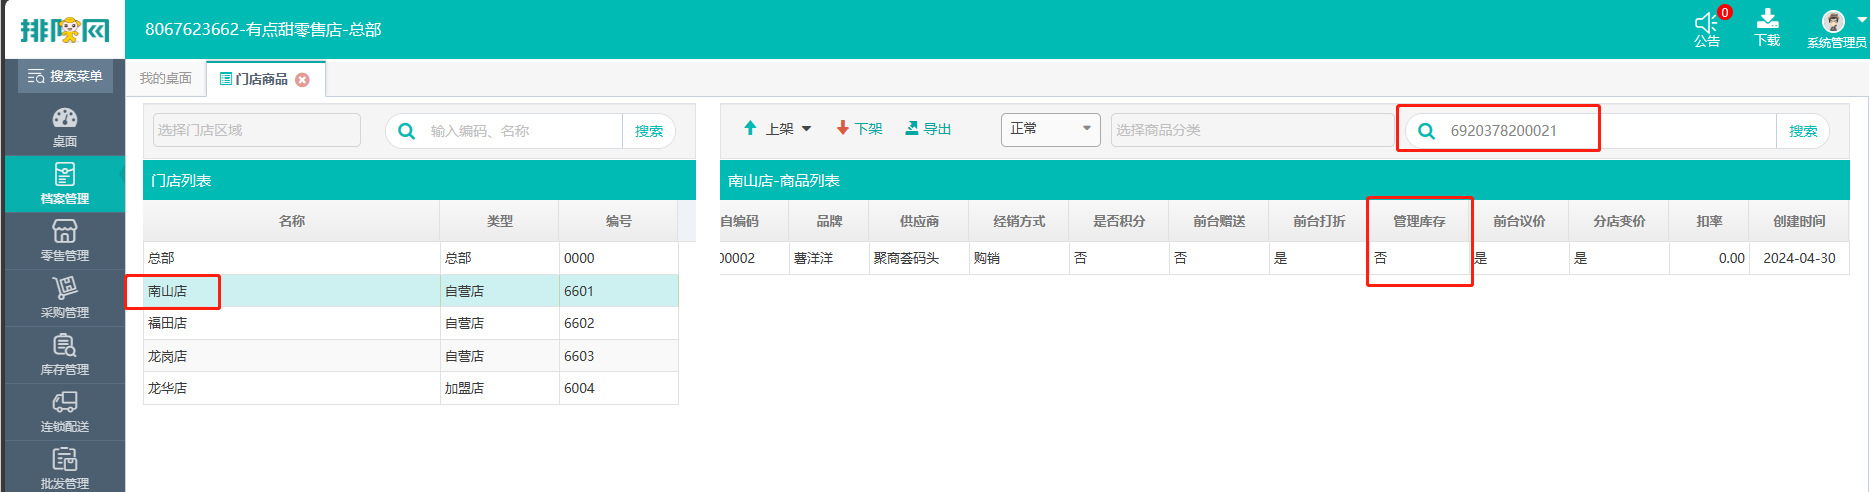Screen dimensions: 1870x492
Task: Click the 蓉洋洋 brand cell
Action: pos(829,258)
